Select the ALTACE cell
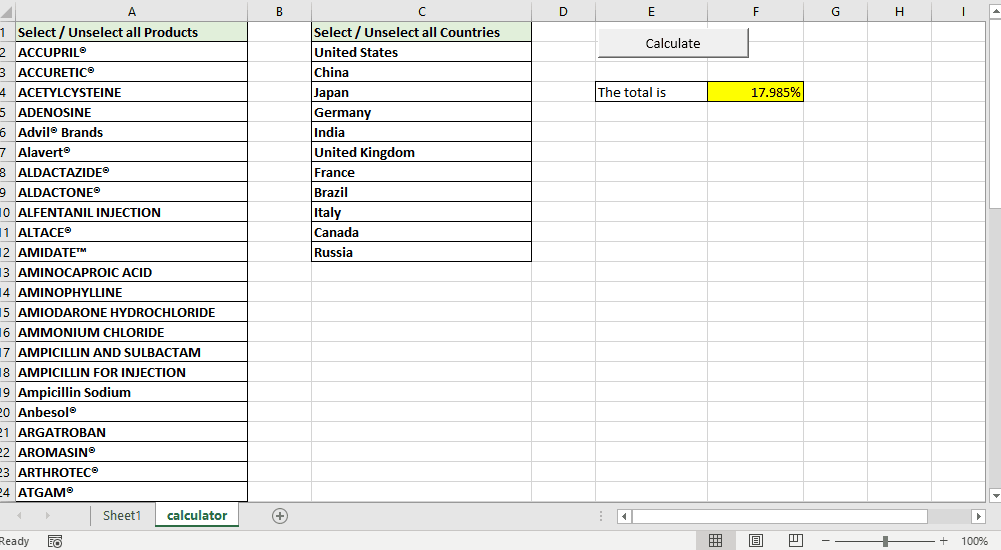The image size is (1001, 550). (132, 232)
